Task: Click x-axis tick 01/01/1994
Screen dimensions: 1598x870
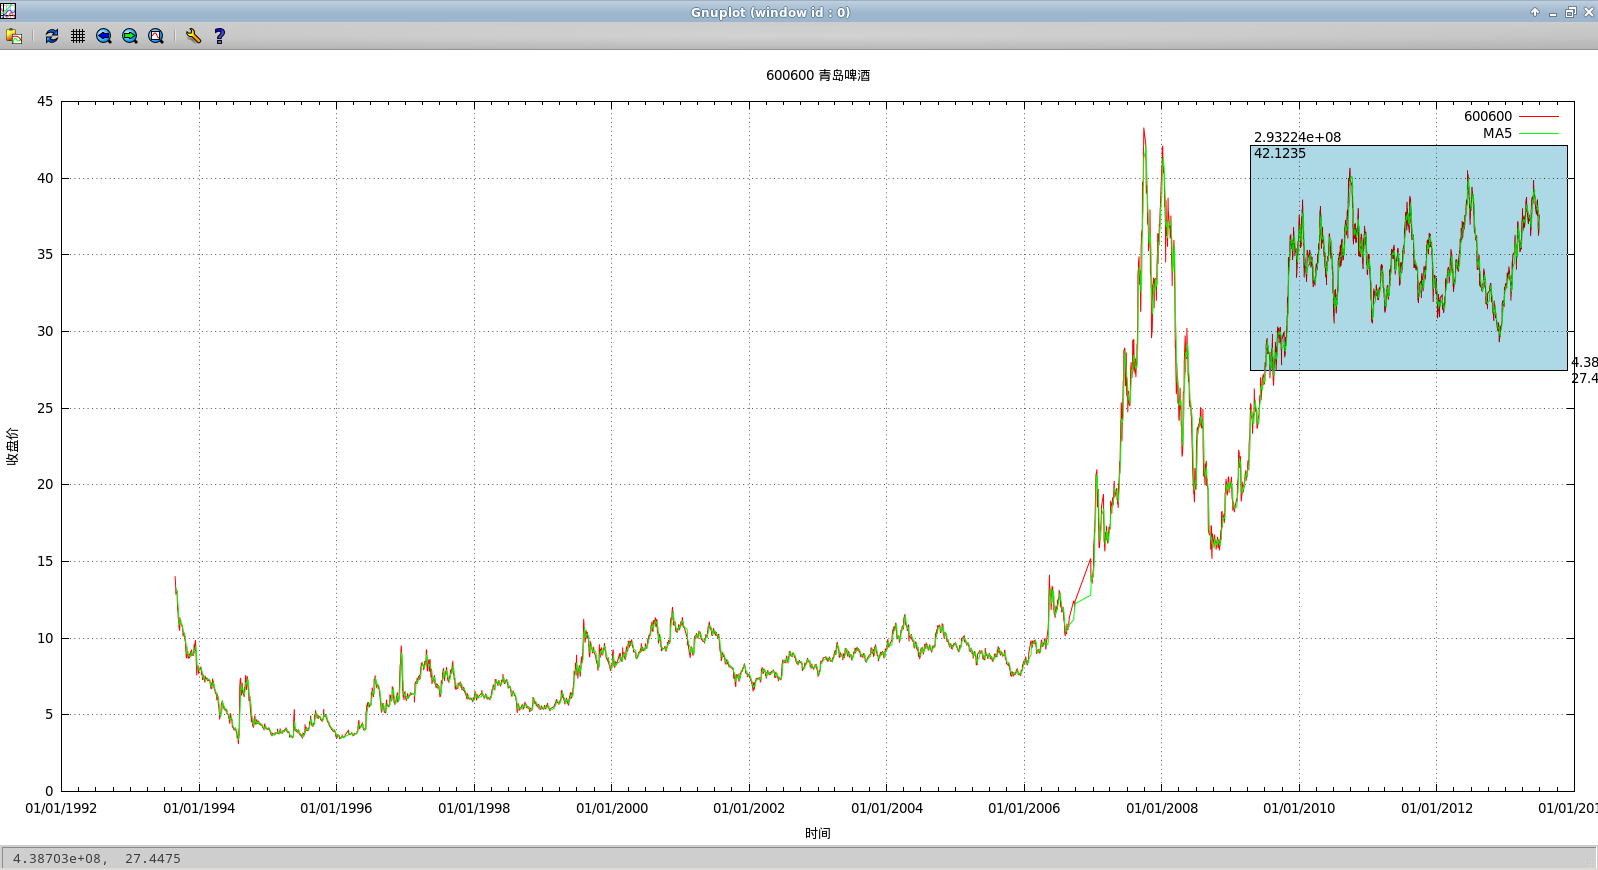Action: point(199,808)
